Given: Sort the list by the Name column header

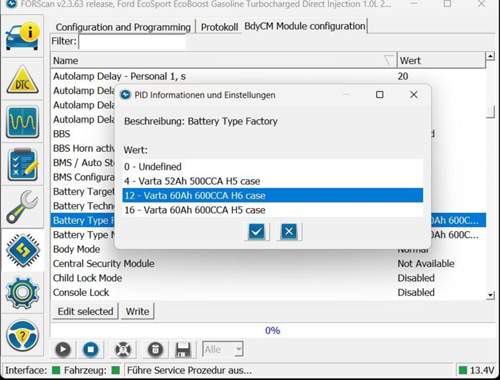Looking at the screenshot, I should 223,60.
